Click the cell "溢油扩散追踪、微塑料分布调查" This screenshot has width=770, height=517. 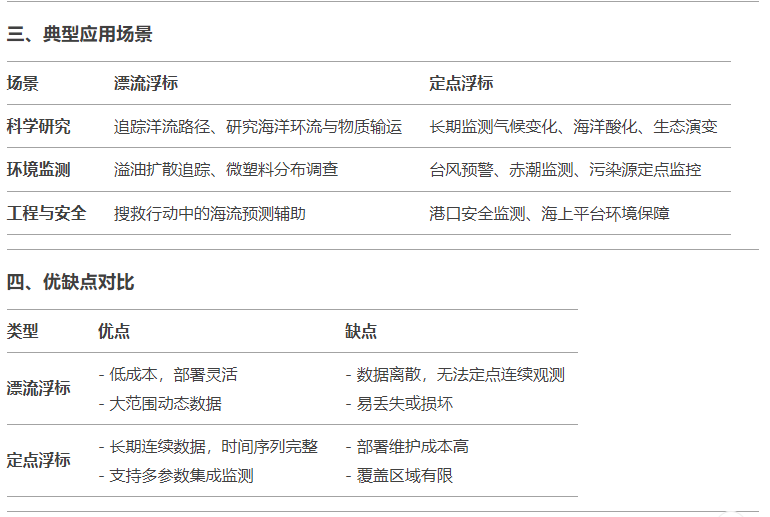(x=226, y=170)
